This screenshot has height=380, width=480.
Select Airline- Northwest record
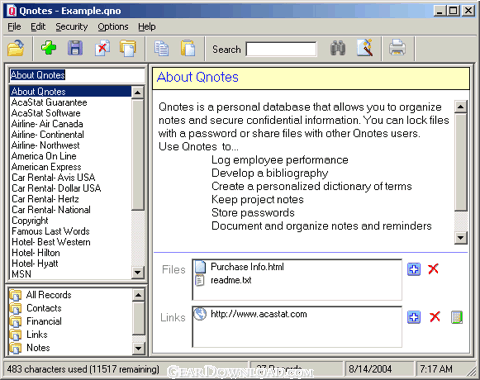(x=71, y=145)
